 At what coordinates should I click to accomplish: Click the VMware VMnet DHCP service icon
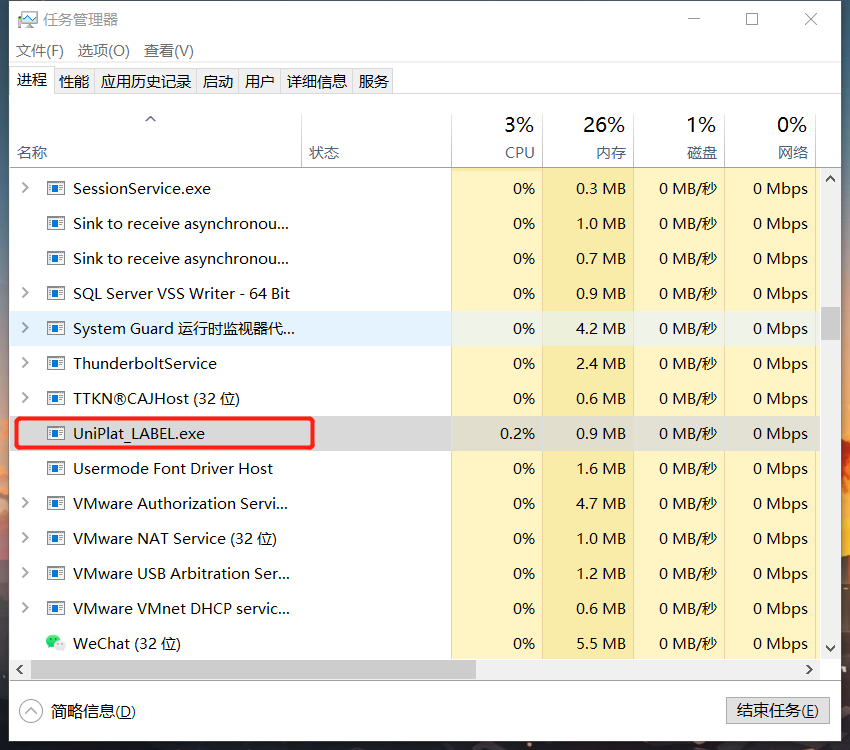[56, 608]
